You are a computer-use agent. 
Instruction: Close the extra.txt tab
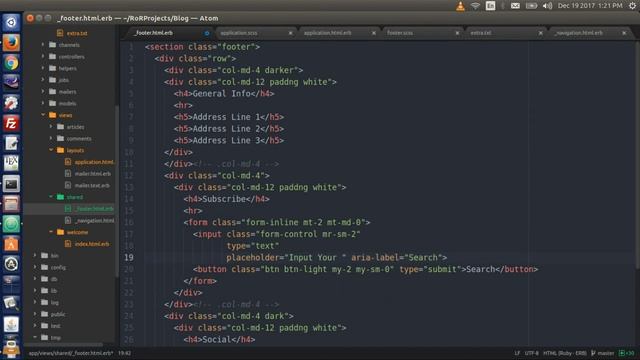pos(540,33)
